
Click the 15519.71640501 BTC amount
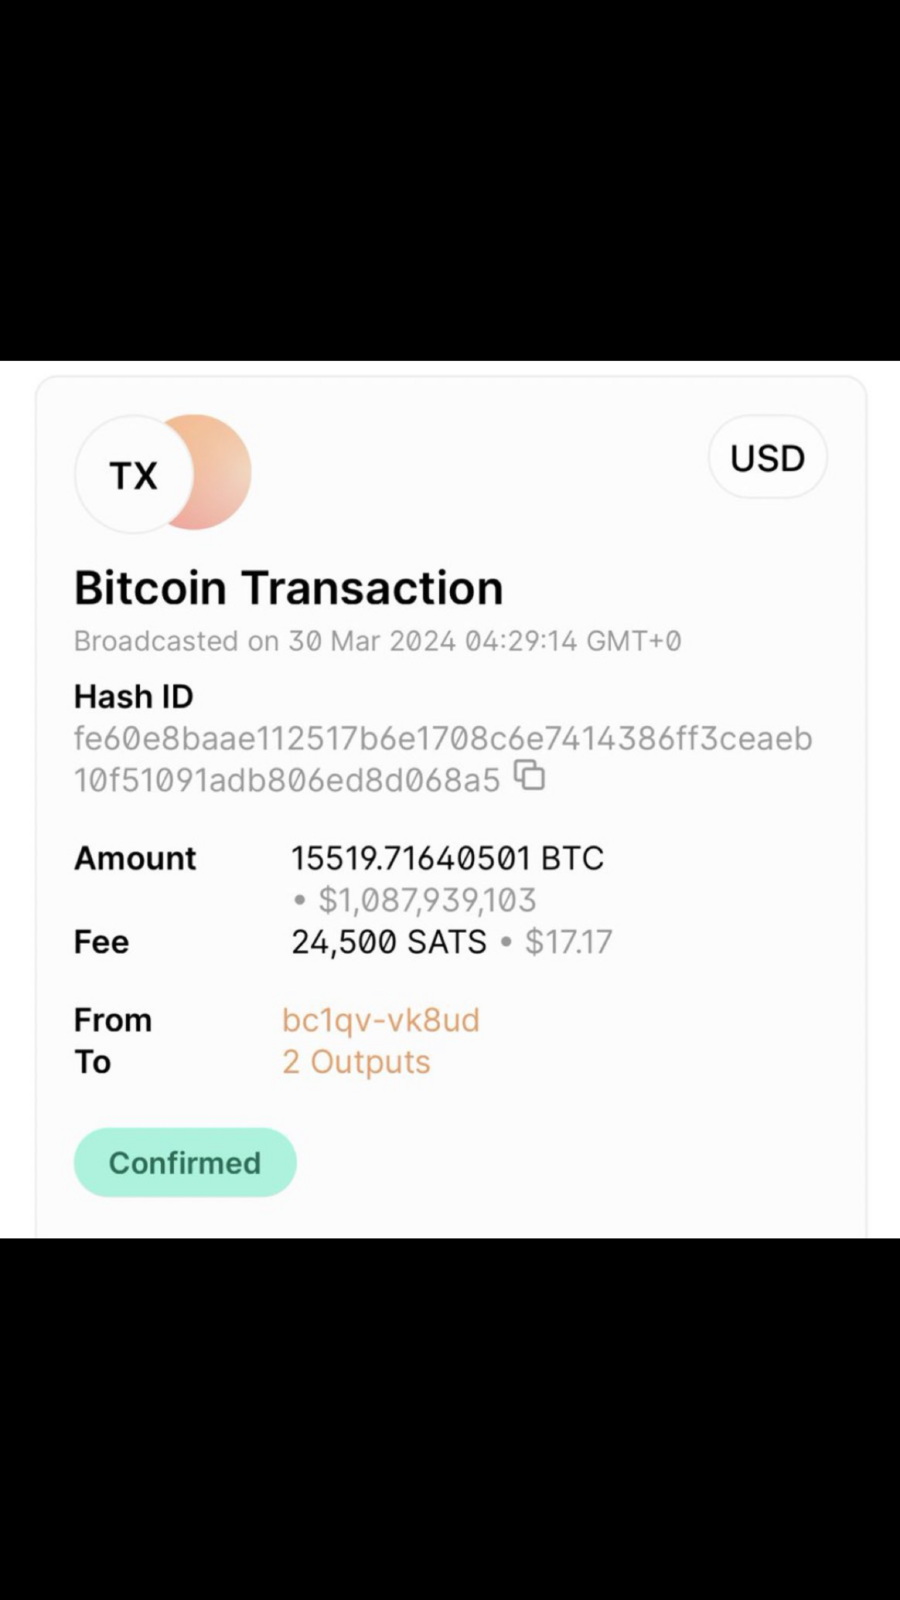[447, 858]
